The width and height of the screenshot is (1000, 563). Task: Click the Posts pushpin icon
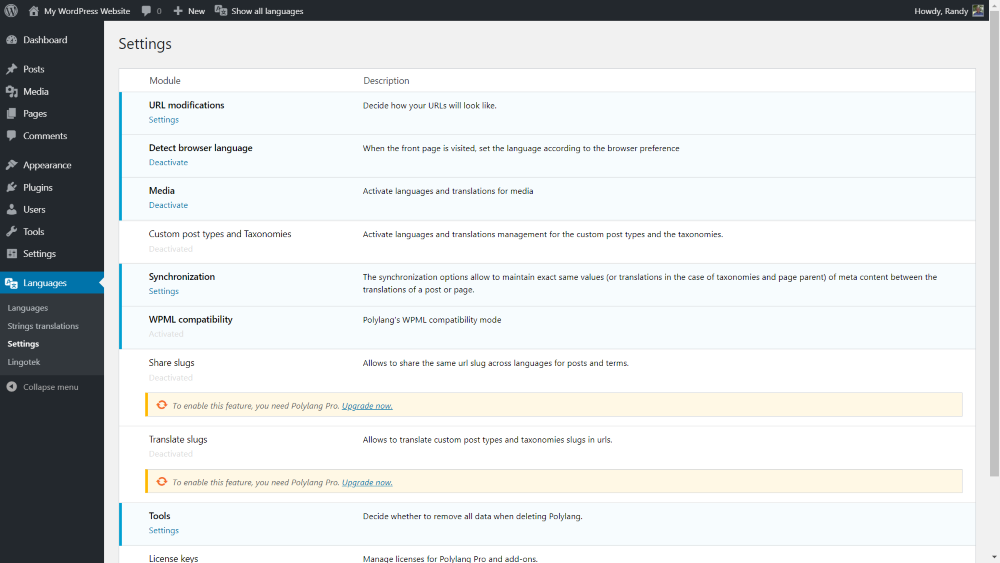11,69
